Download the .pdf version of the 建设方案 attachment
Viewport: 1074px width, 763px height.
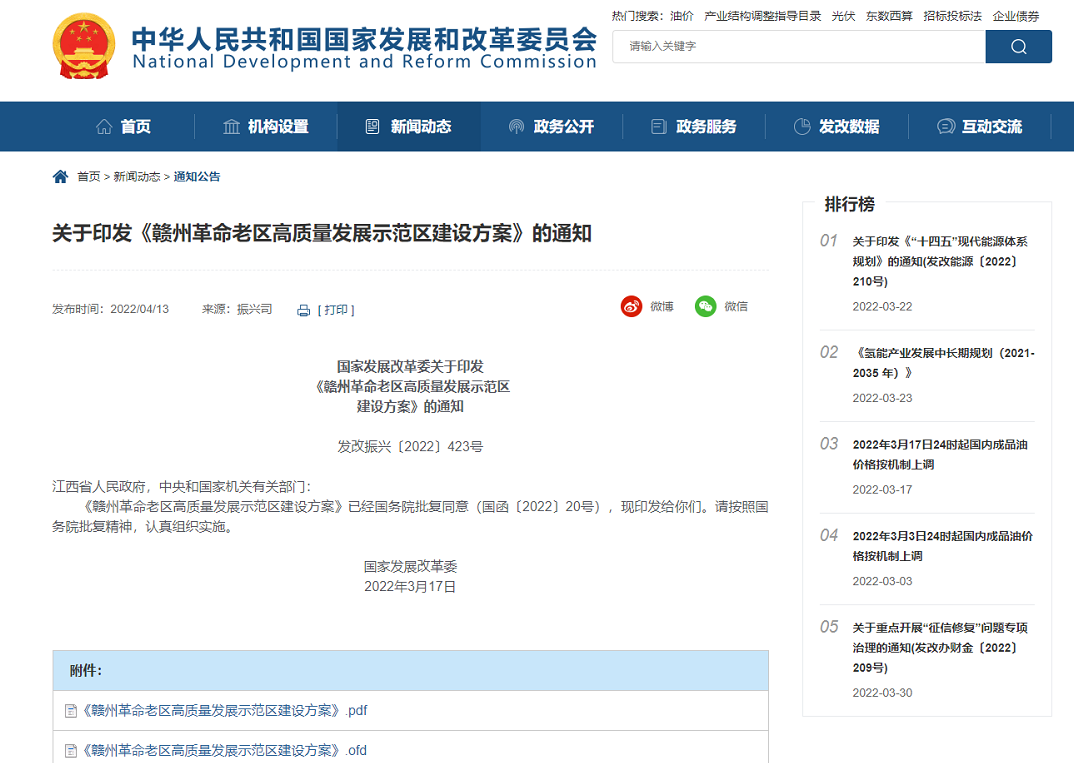(x=223, y=710)
